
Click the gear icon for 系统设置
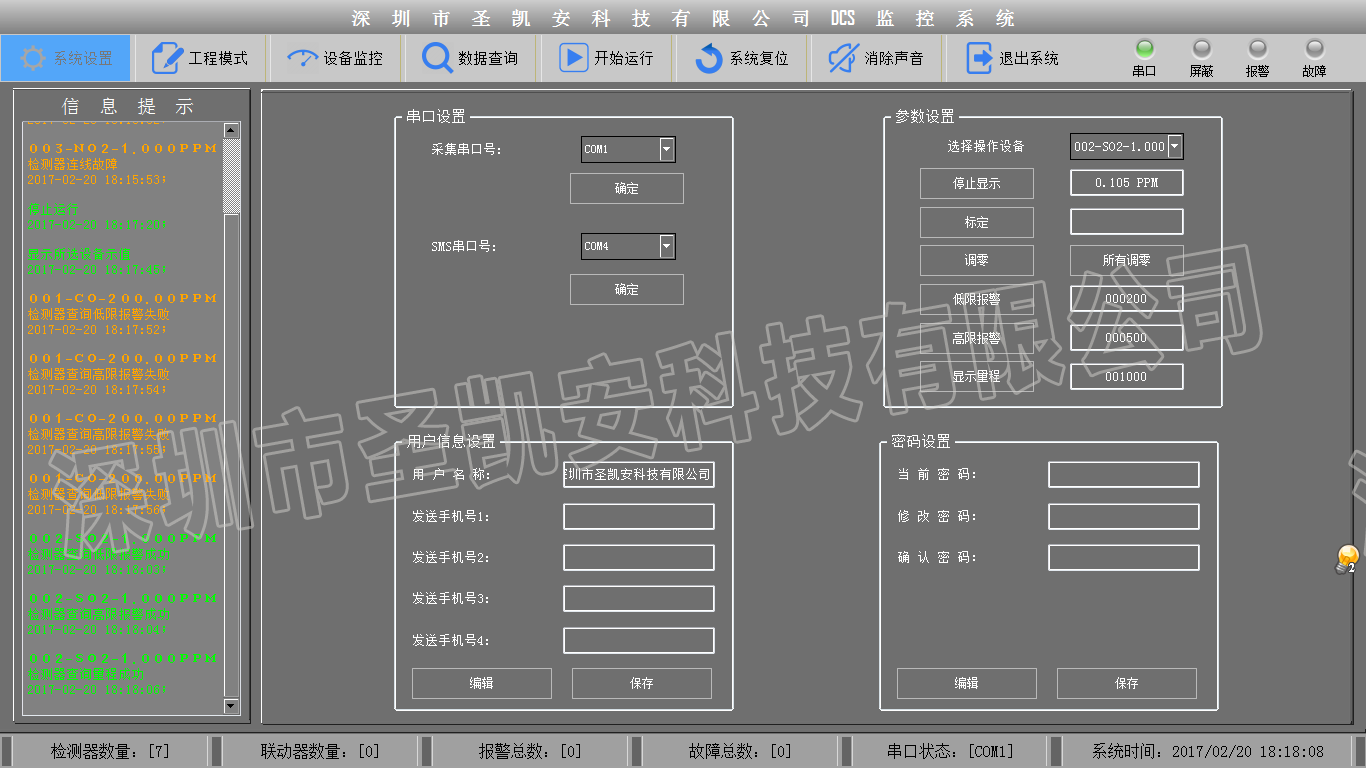33,58
